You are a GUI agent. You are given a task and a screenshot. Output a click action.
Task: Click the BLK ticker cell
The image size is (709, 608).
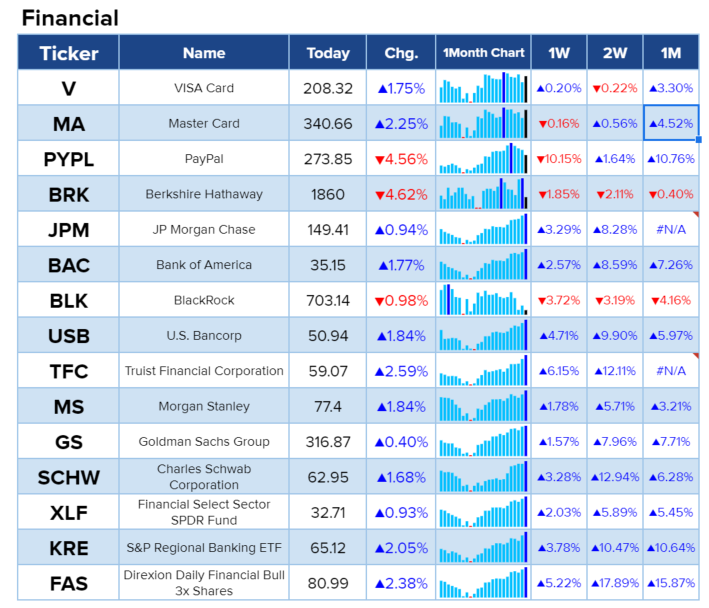click(68, 300)
